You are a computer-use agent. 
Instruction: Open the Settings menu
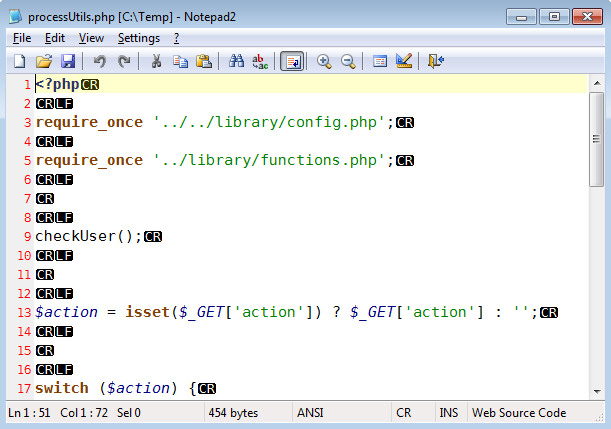pyautogui.click(x=139, y=38)
